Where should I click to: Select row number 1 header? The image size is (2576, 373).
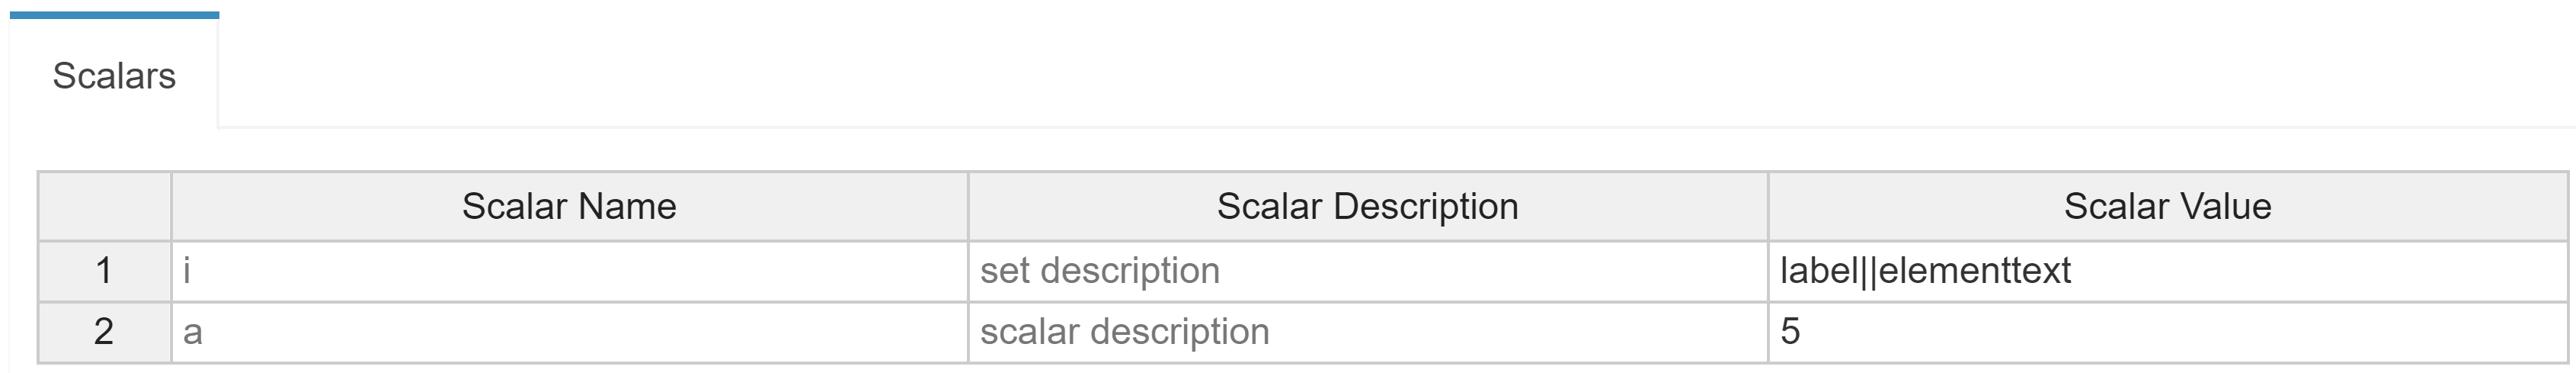pyautogui.click(x=104, y=271)
